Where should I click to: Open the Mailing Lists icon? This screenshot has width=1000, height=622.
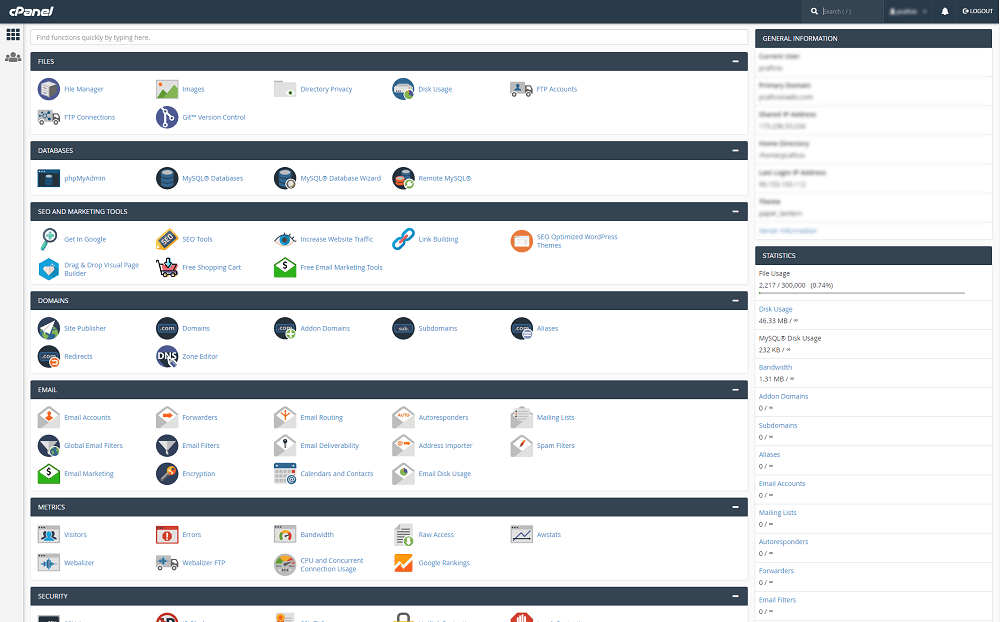[521, 417]
